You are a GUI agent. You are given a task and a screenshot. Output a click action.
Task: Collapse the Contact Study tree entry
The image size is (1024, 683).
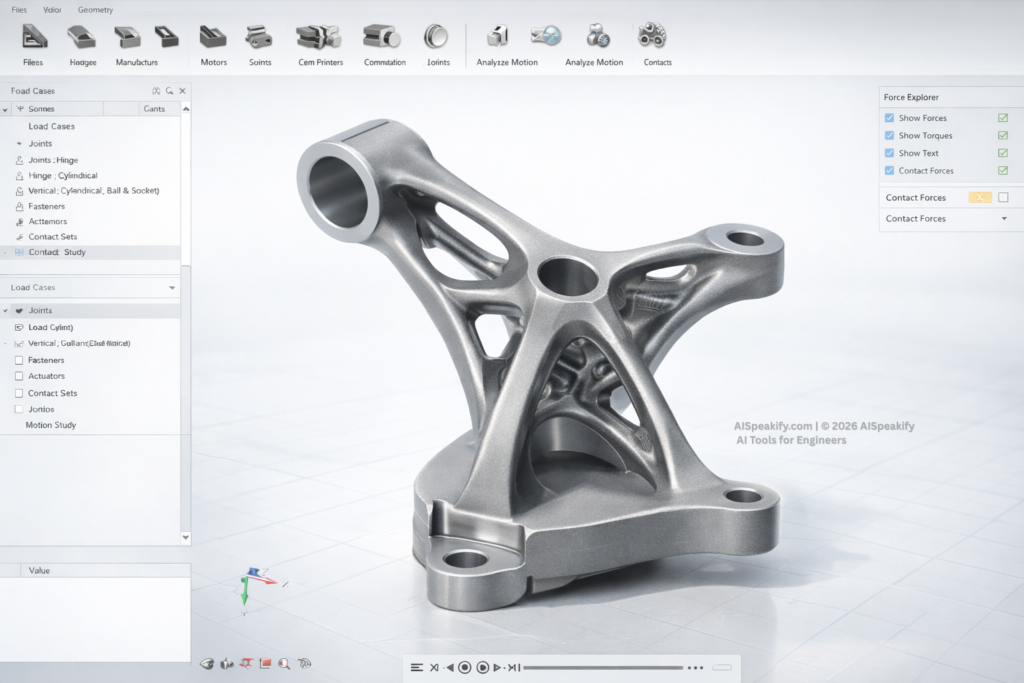click(7, 252)
